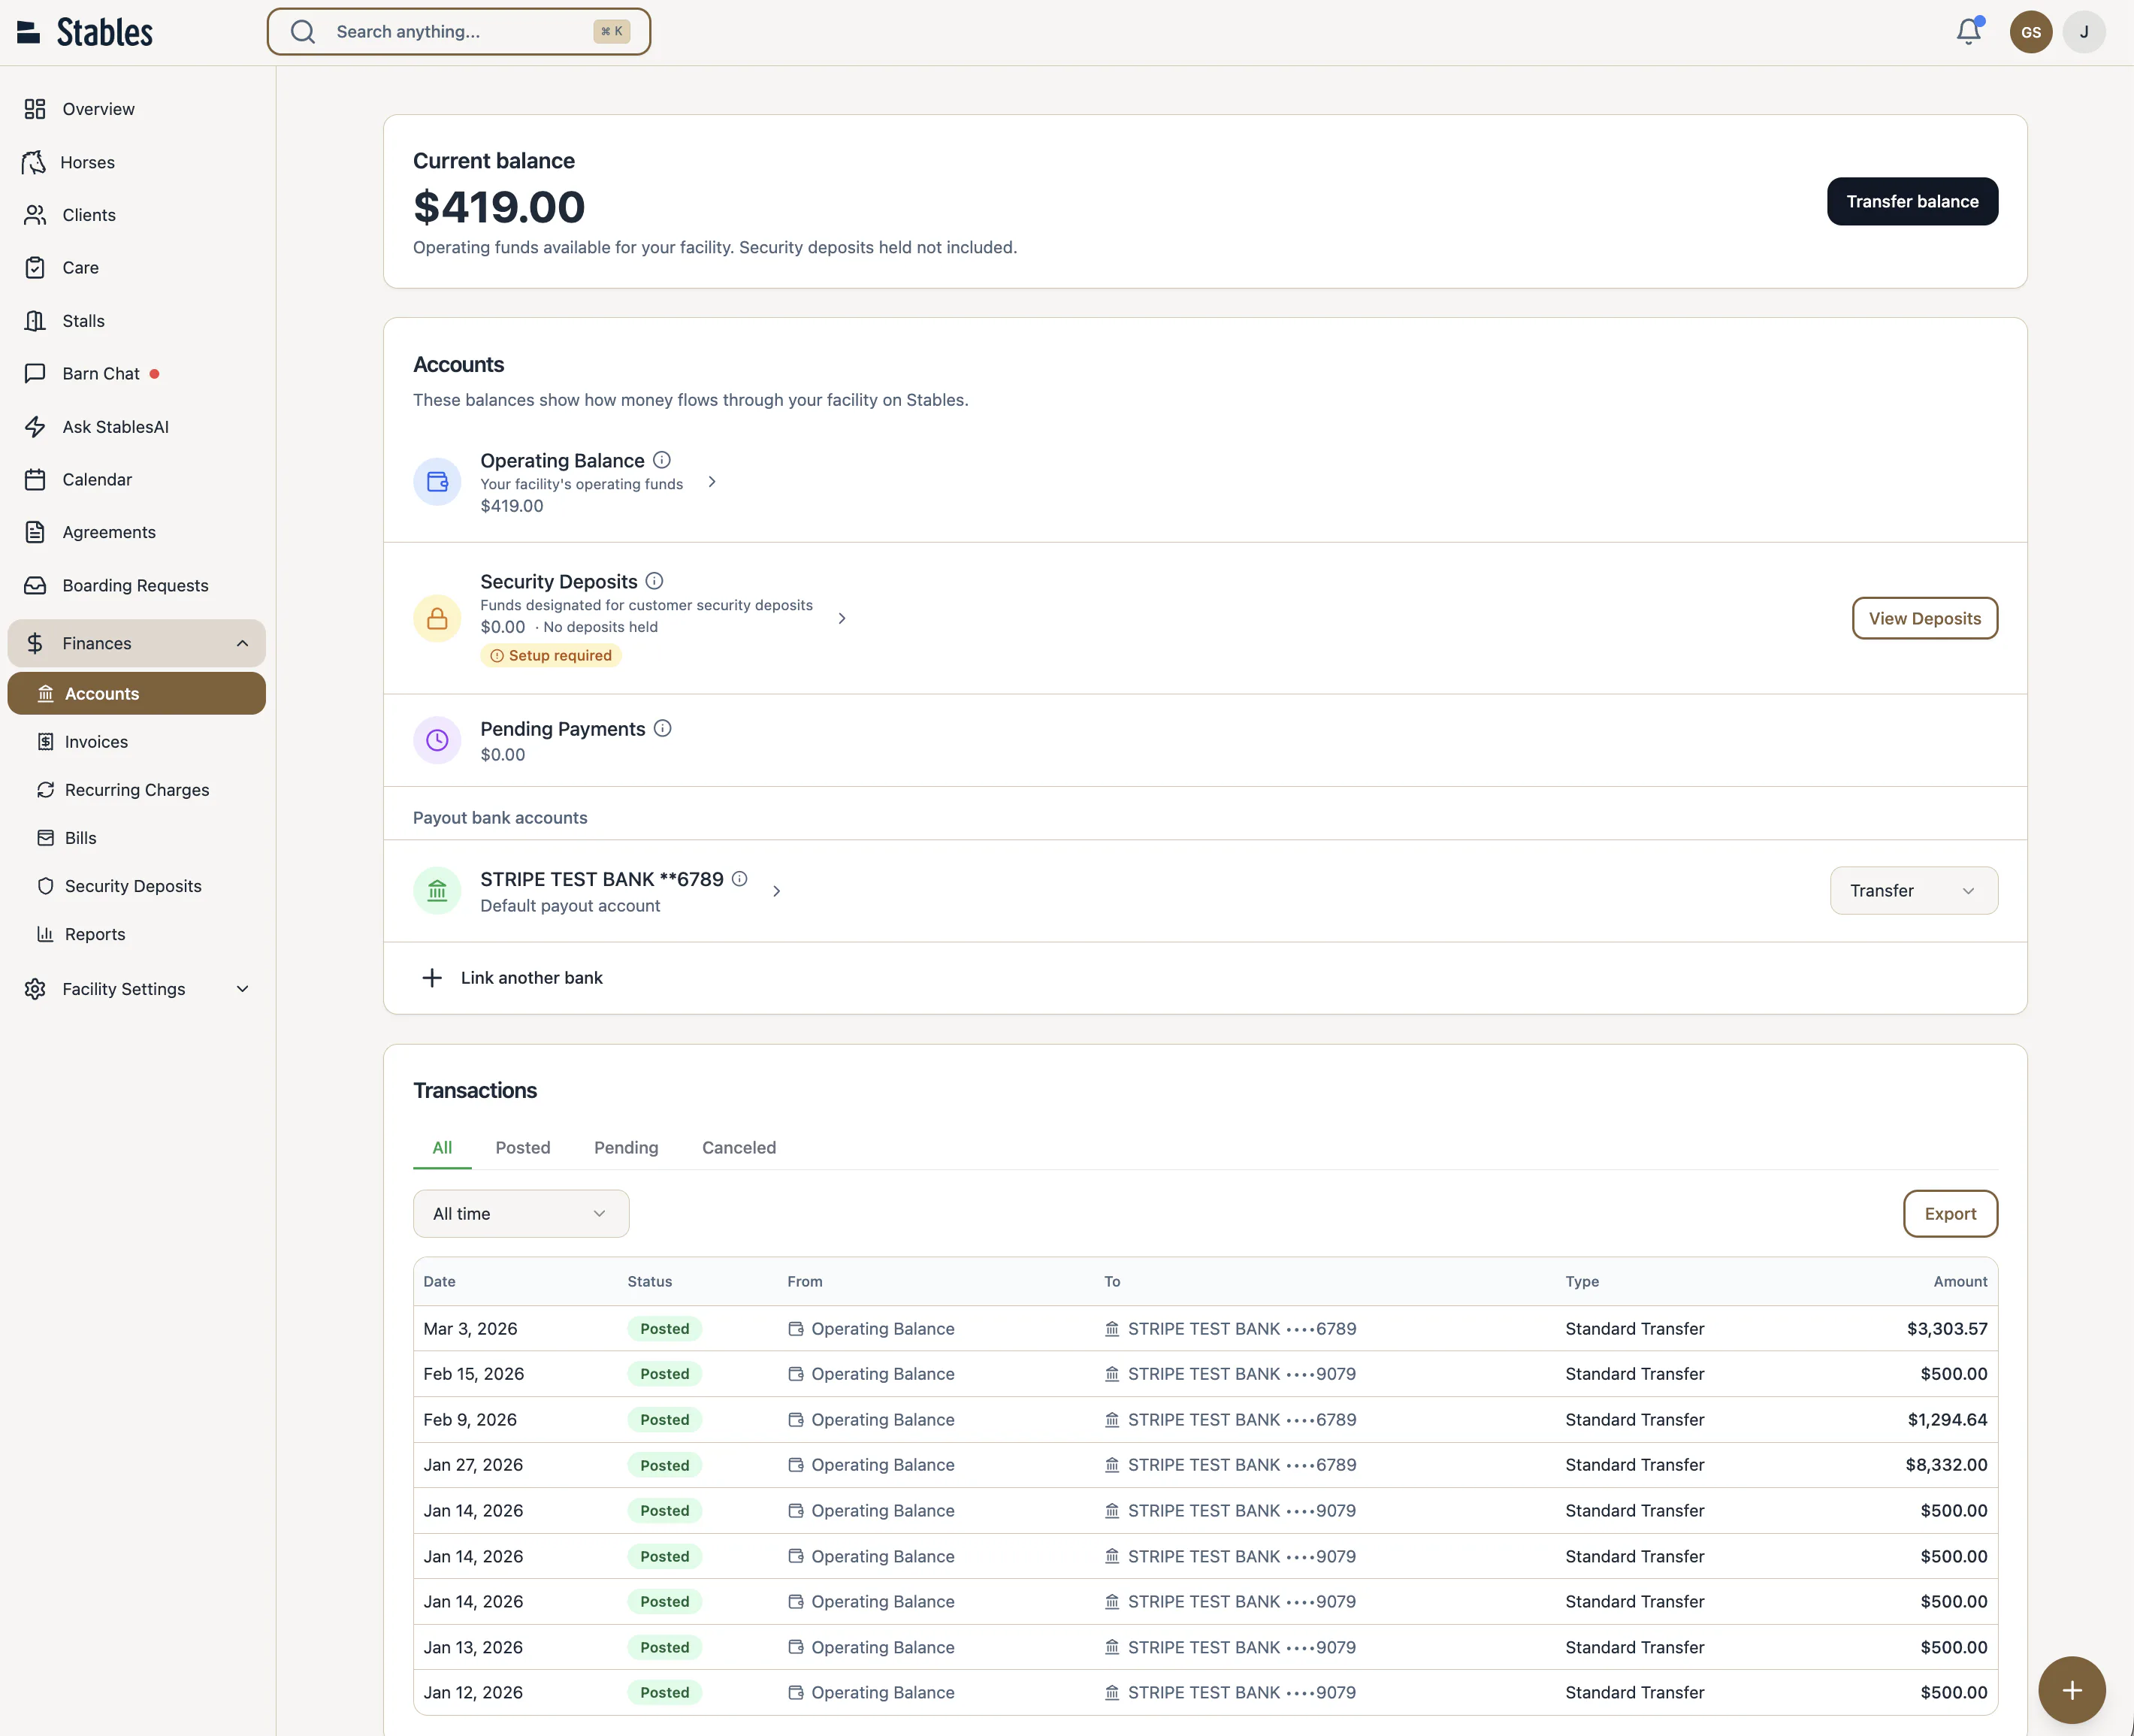Click the $3,303.57 transaction amount
The image size is (2134, 1736).
tap(1947, 1329)
